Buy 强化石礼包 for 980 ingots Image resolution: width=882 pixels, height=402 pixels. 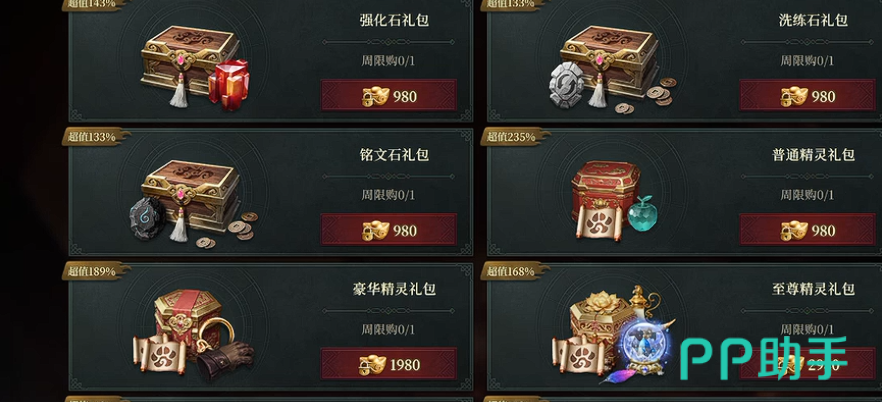coord(389,96)
